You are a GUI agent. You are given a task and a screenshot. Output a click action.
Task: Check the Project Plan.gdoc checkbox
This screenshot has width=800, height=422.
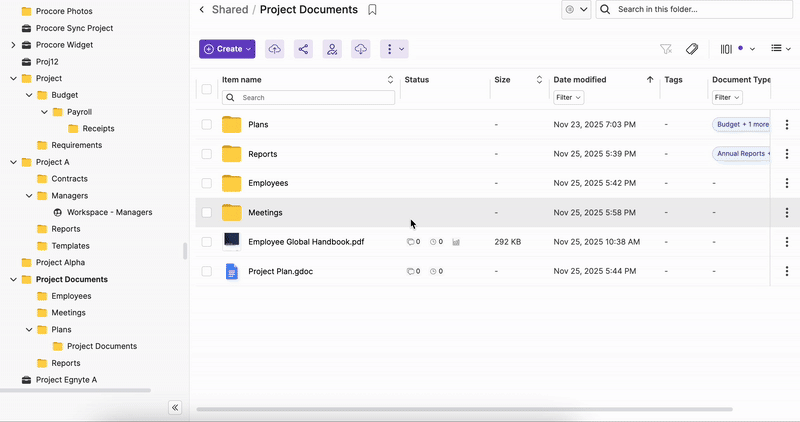point(207,271)
